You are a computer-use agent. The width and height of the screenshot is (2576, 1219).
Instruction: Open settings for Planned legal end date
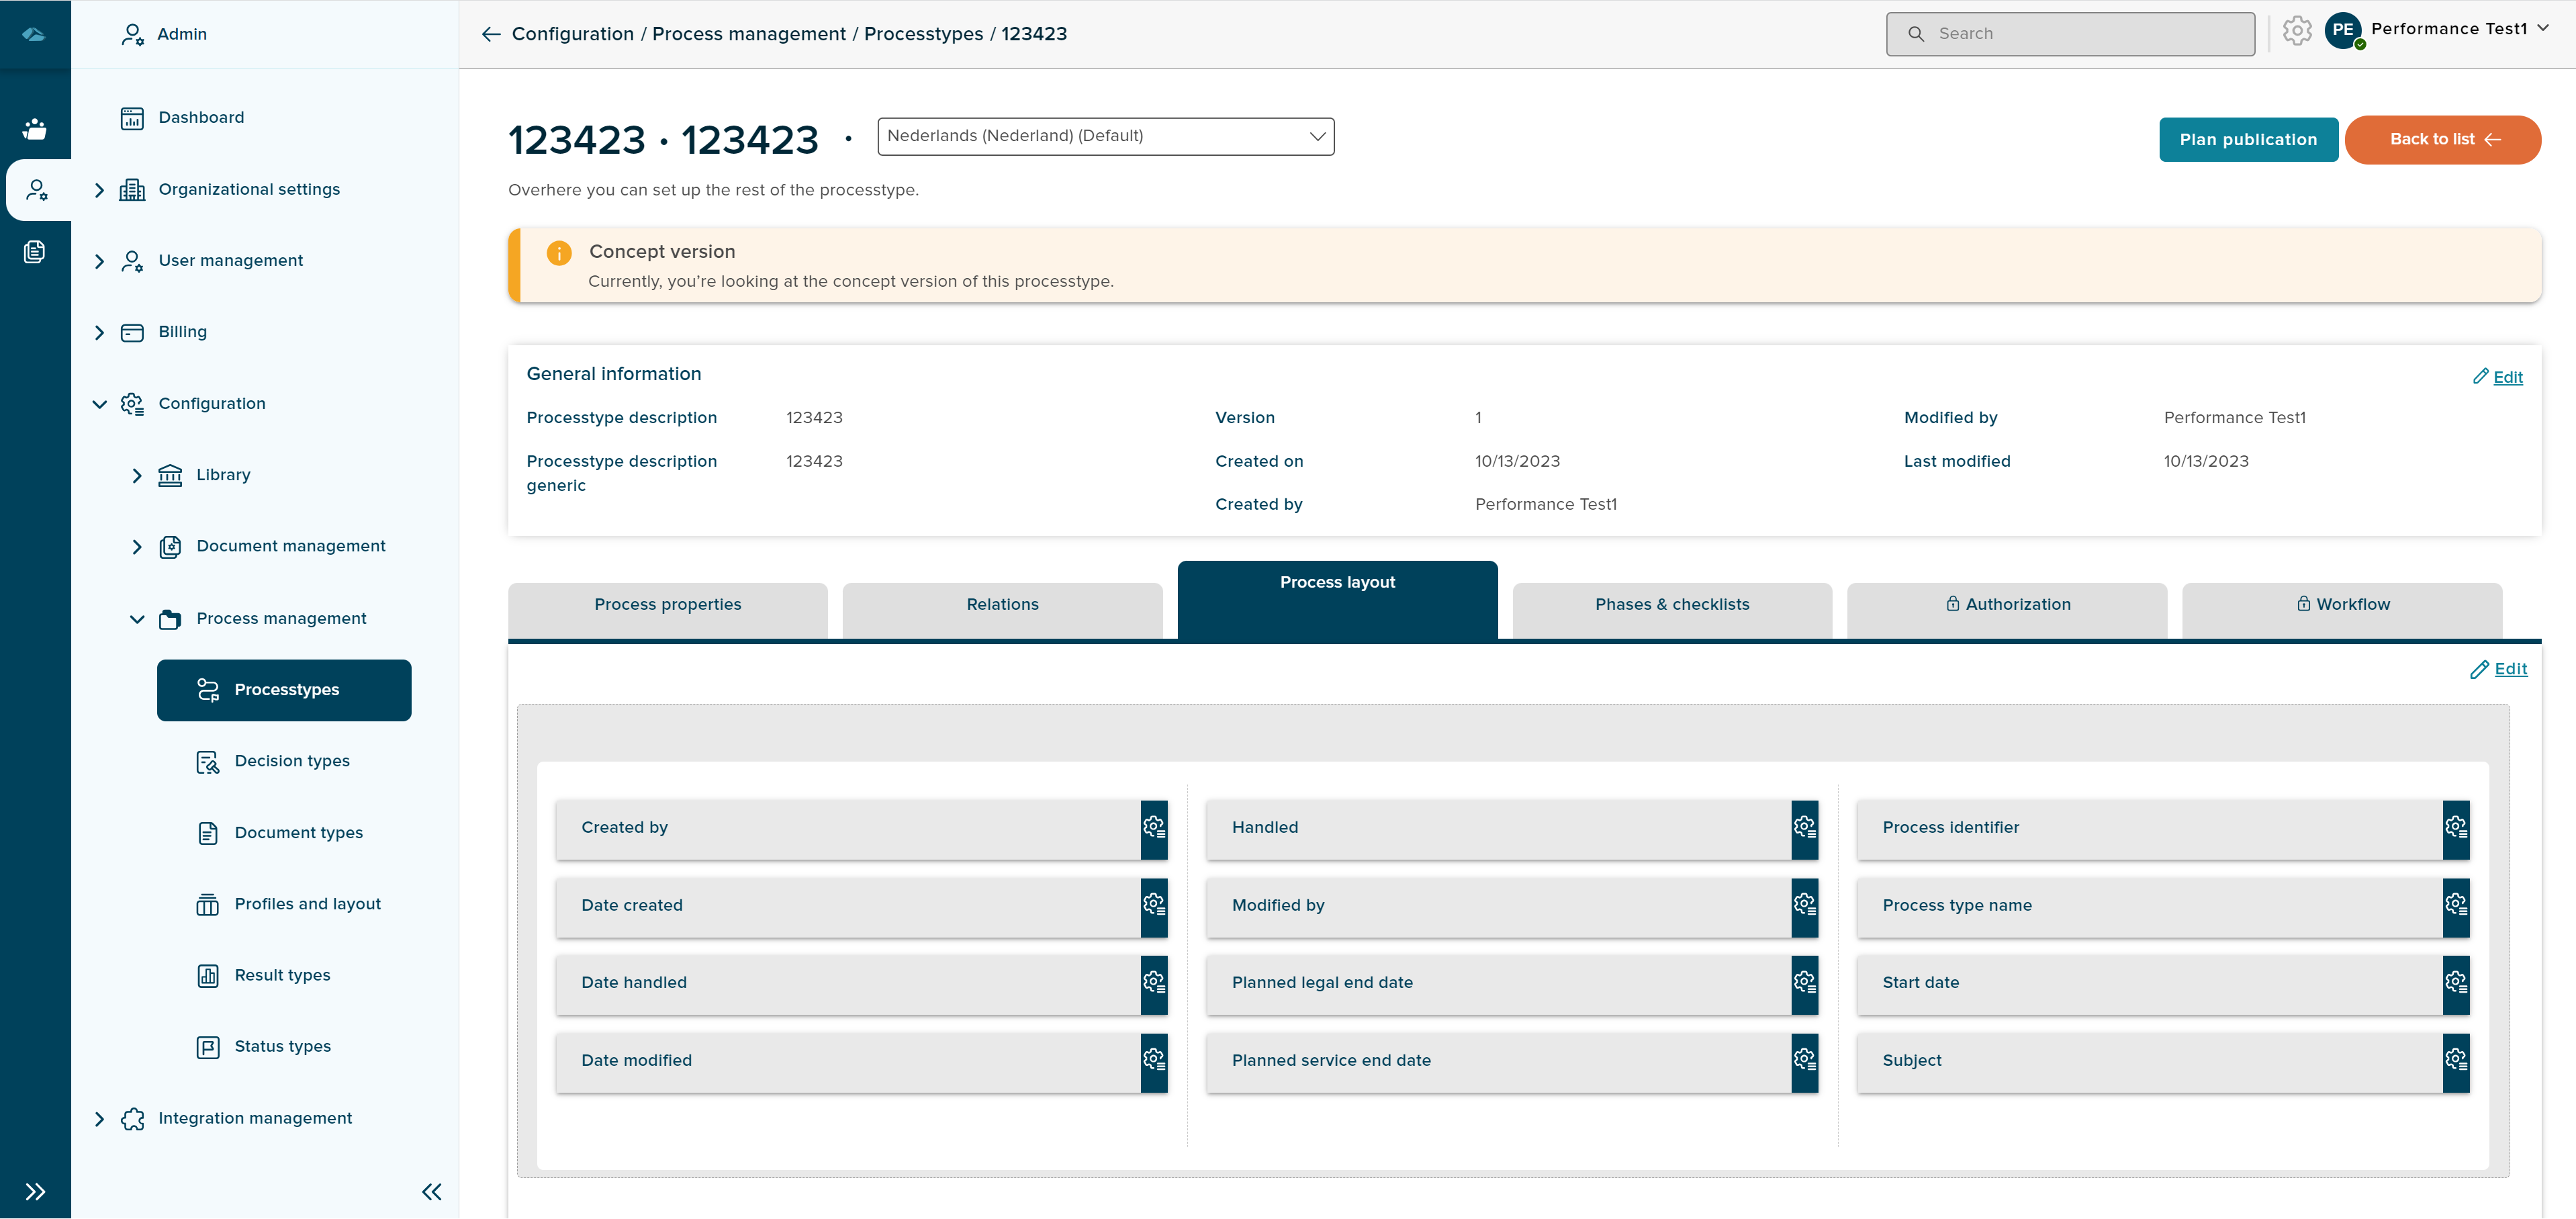pyautogui.click(x=1804, y=983)
